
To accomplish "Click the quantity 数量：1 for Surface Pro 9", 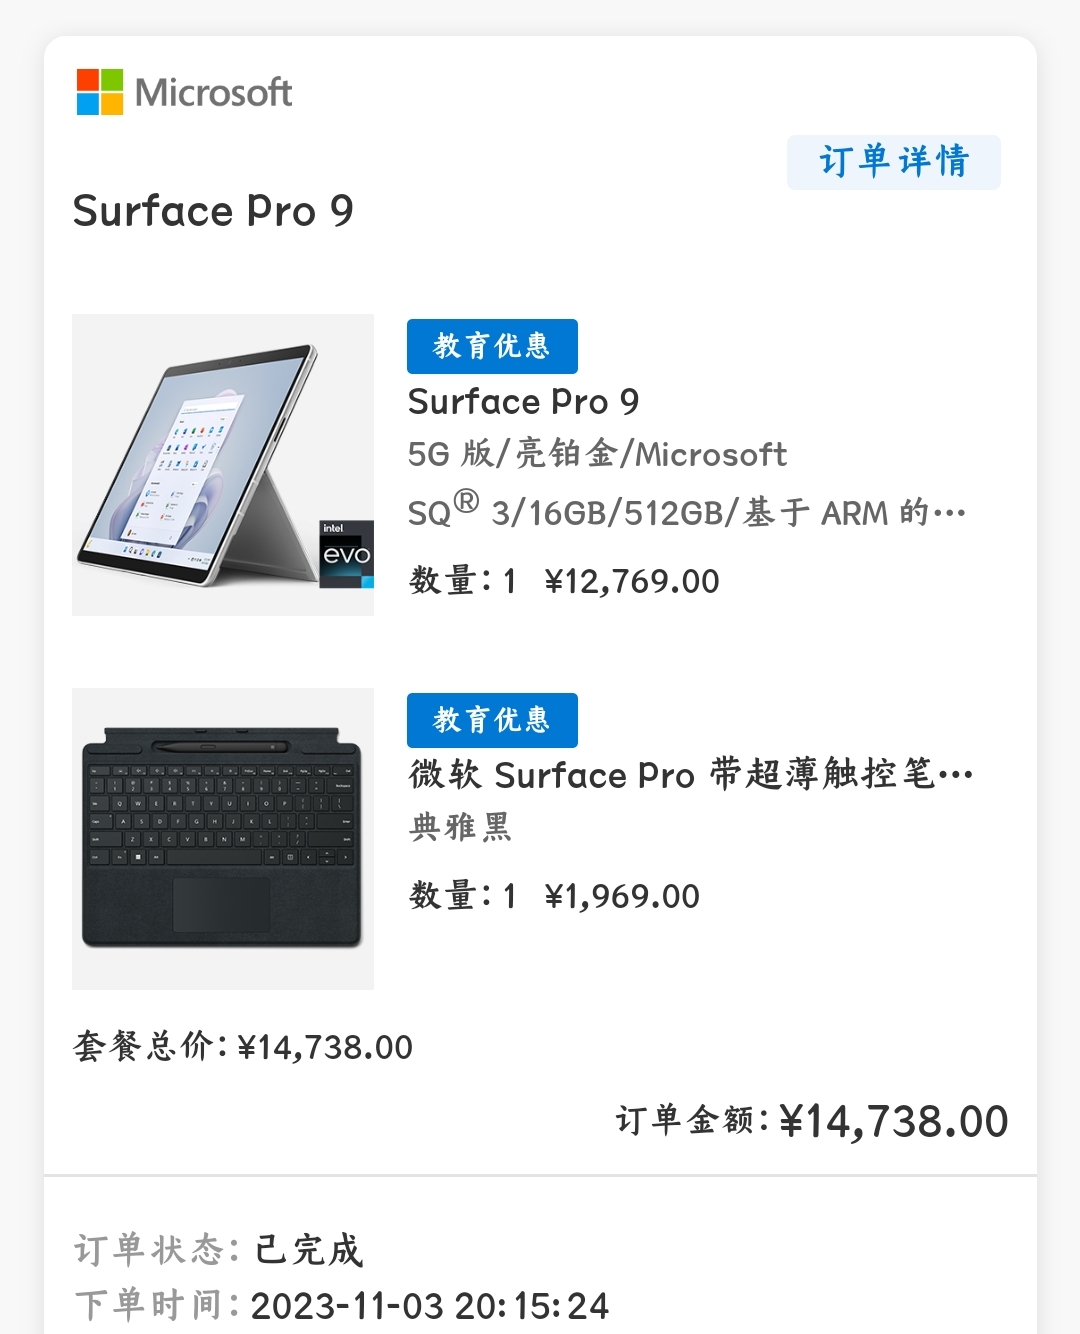I will [460, 580].
